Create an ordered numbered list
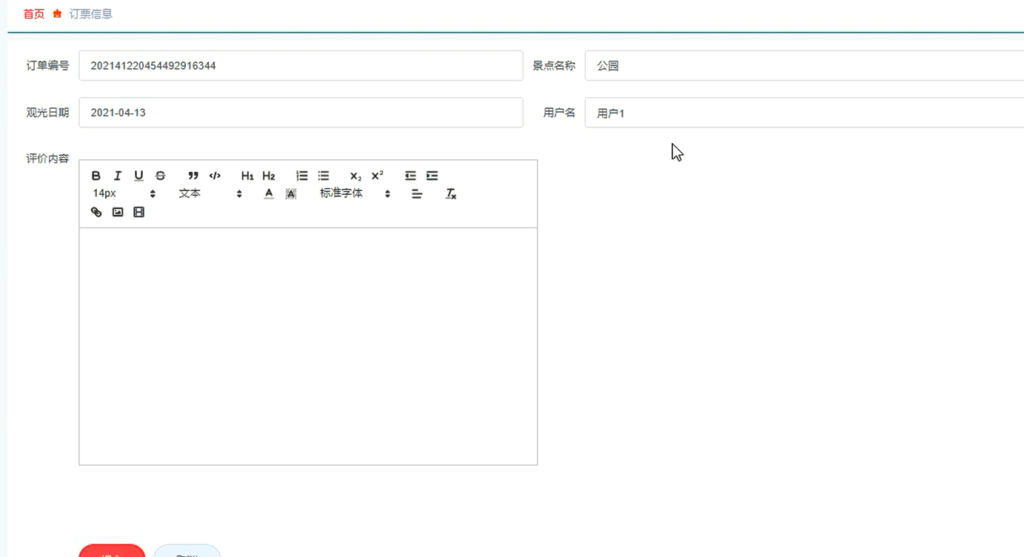The width and height of the screenshot is (1024, 557). [x=302, y=176]
